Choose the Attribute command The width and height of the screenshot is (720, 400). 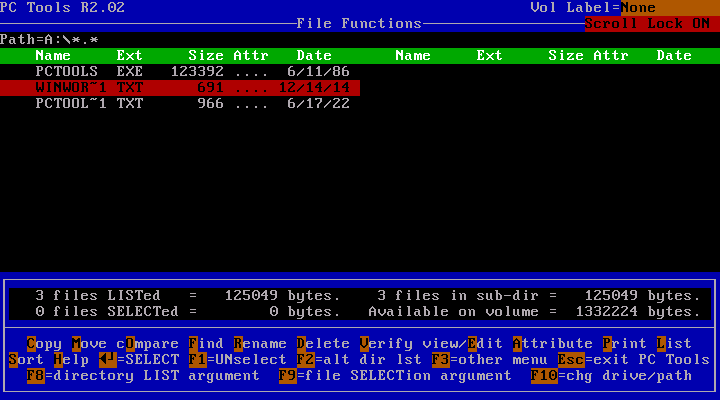click(x=553, y=344)
